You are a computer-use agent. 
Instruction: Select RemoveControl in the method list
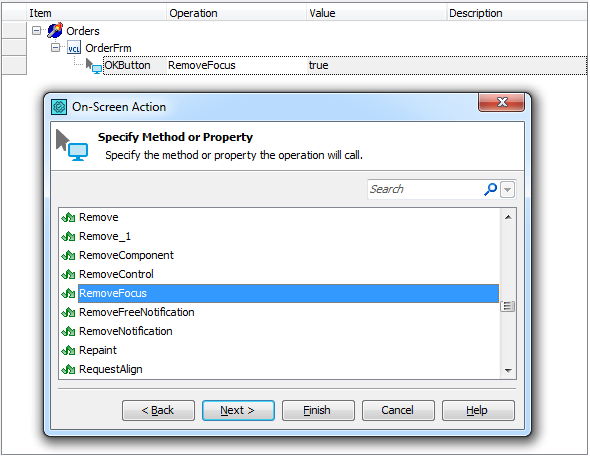[x=116, y=274]
